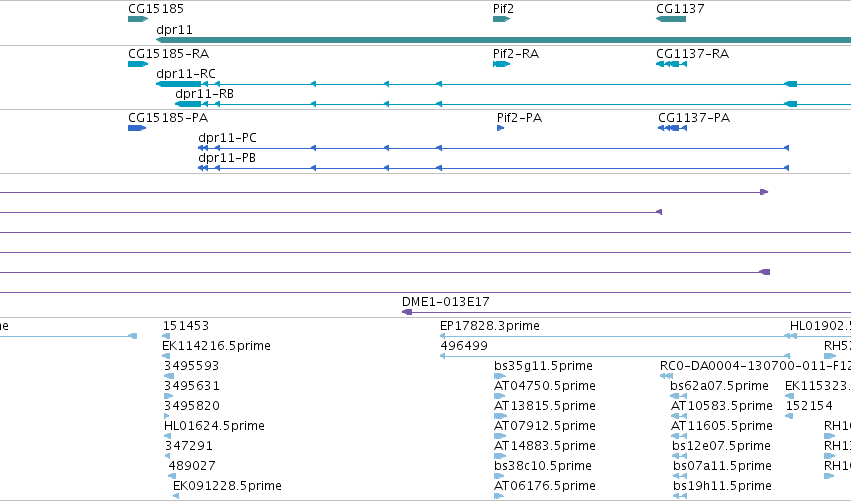851x501 pixels.
Task: Click the 347291 EST label
Action: tap(188, 446)
